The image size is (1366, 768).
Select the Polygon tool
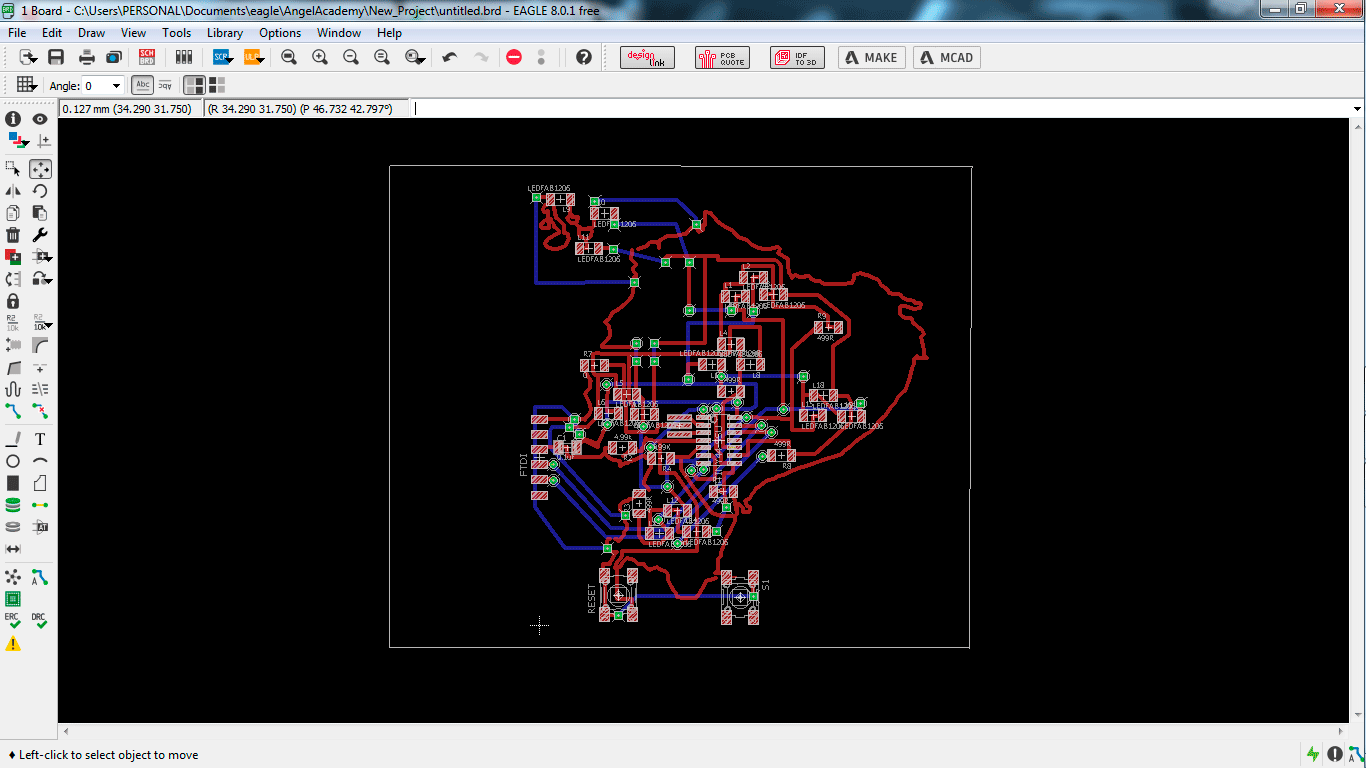tap(40, 483)
